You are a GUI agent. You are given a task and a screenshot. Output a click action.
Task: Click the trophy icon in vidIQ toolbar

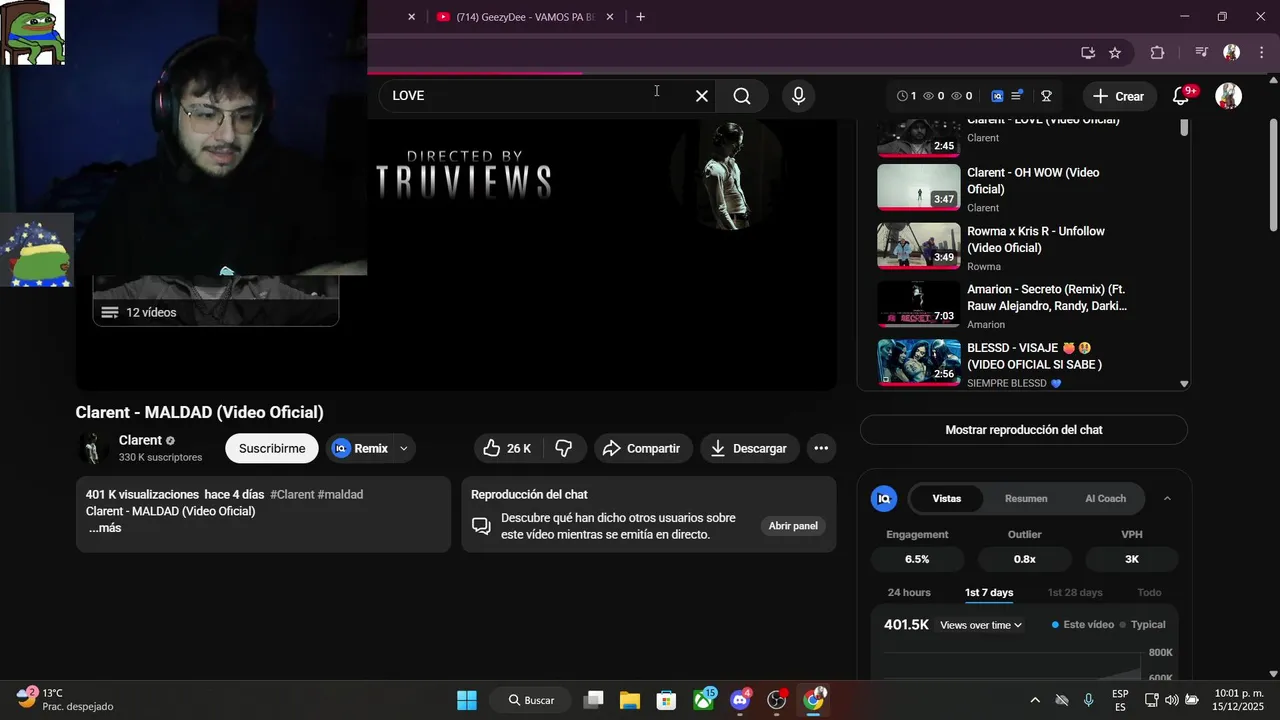1046,96
